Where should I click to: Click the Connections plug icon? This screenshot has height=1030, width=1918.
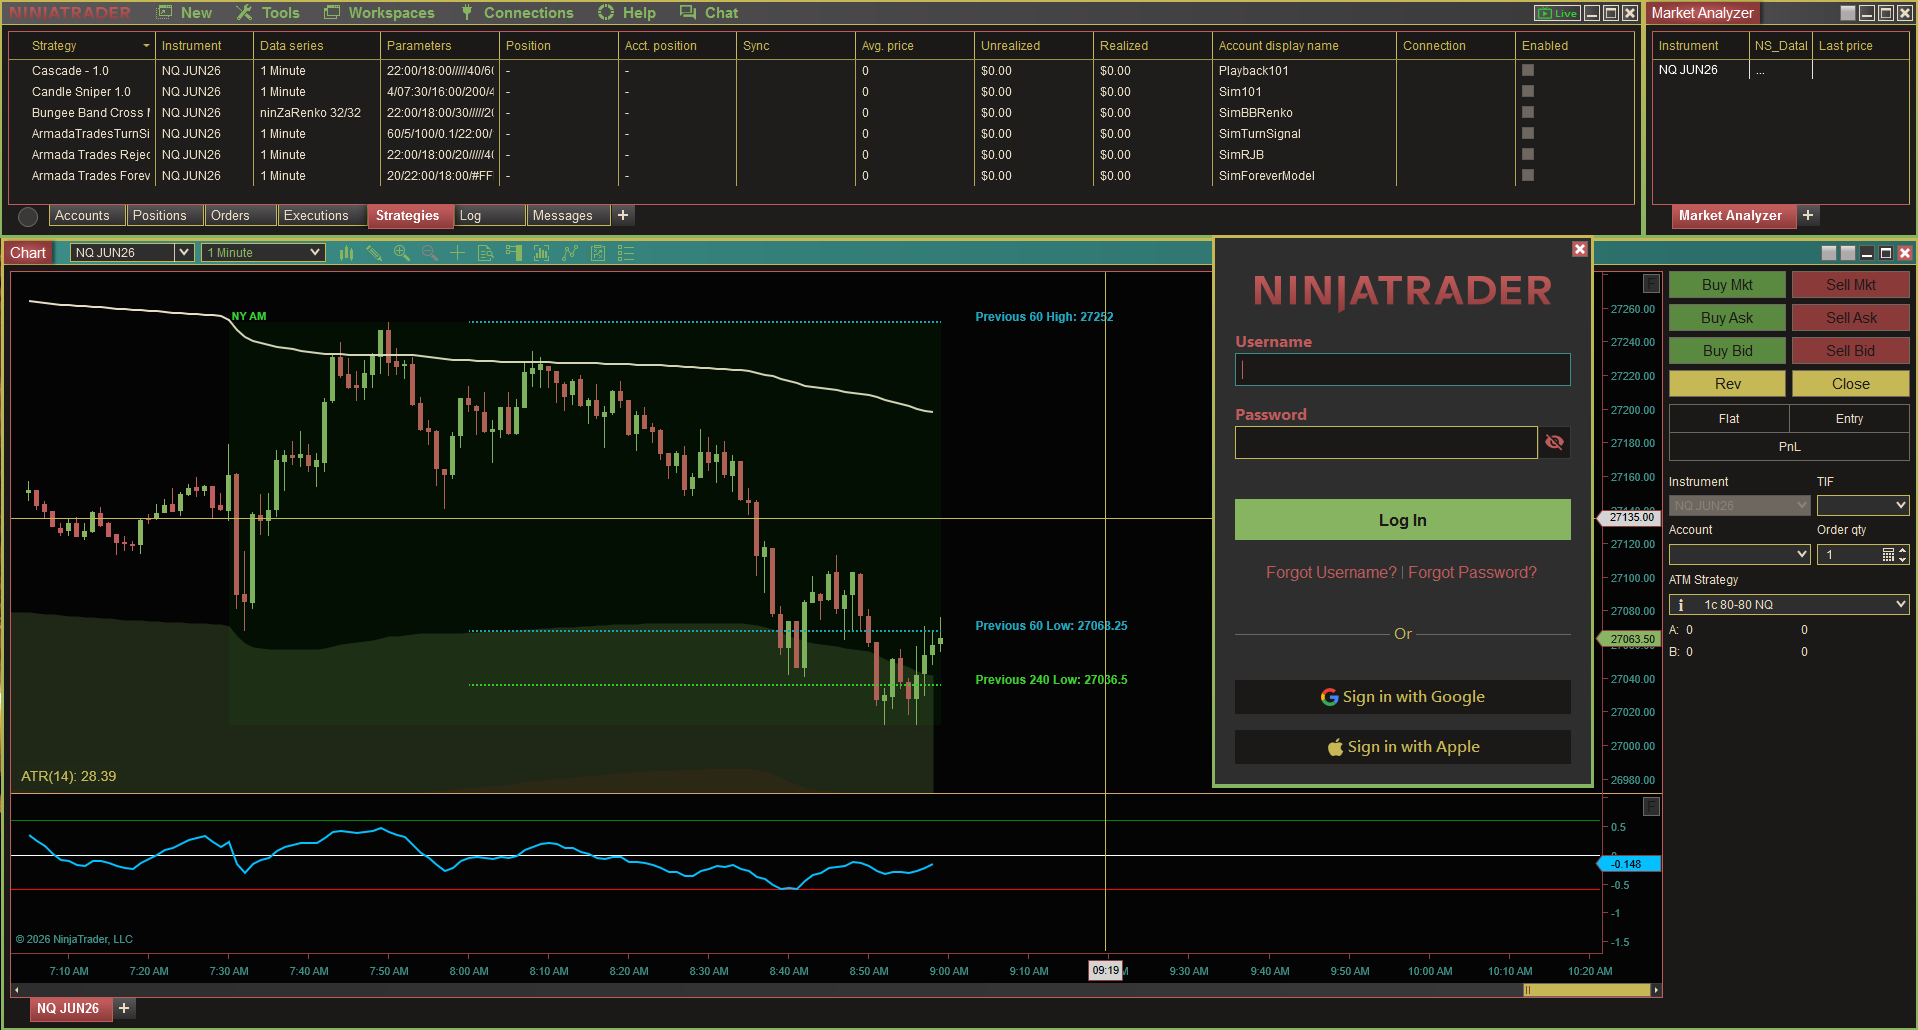coord(467,12)
